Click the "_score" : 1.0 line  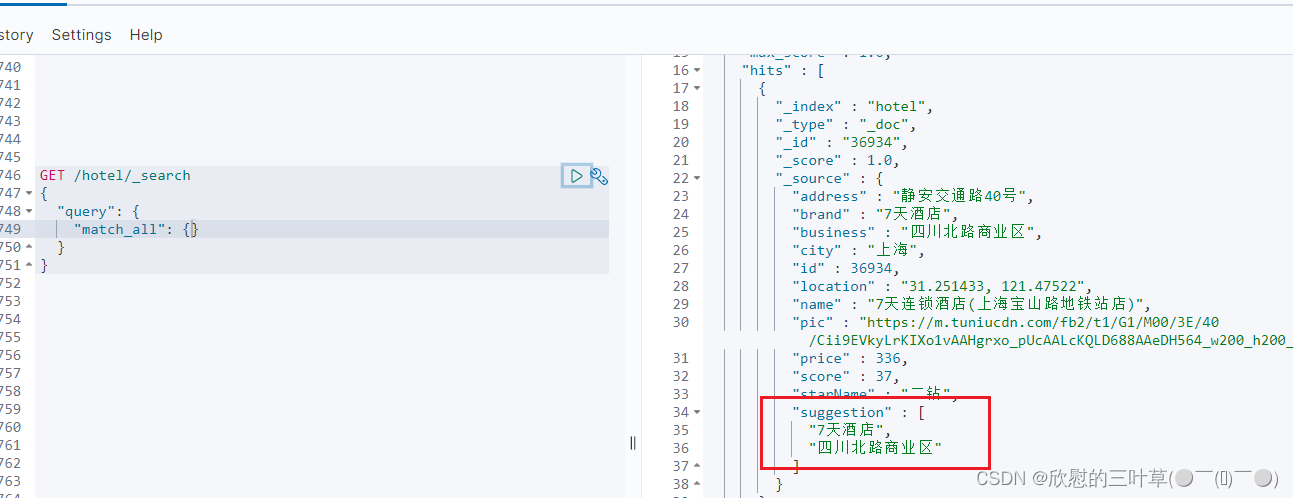point(837,160)
